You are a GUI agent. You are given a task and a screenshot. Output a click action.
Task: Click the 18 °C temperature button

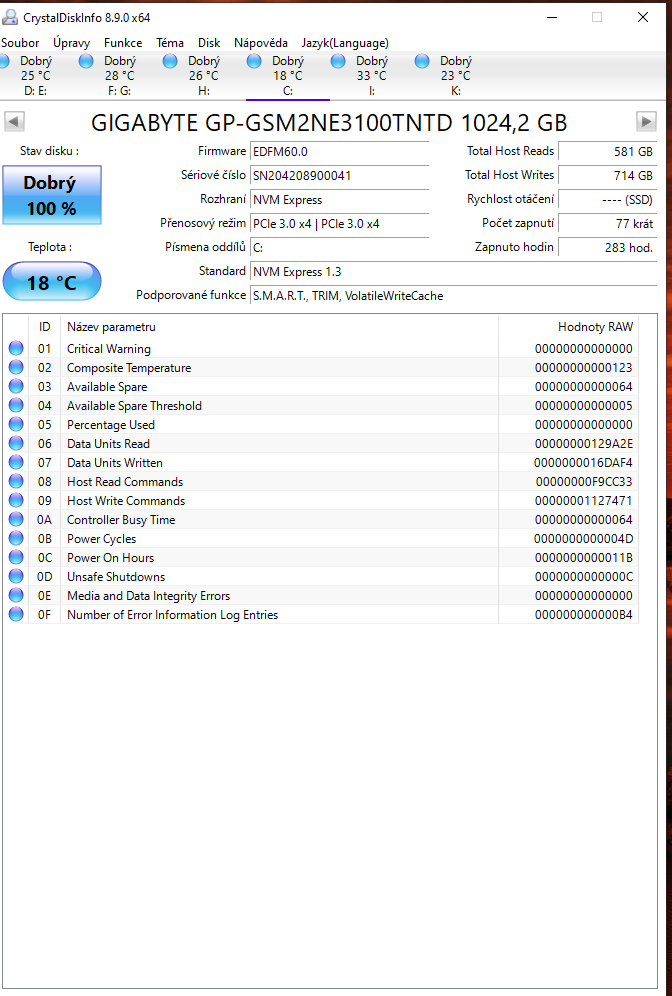tap(51, 281)
